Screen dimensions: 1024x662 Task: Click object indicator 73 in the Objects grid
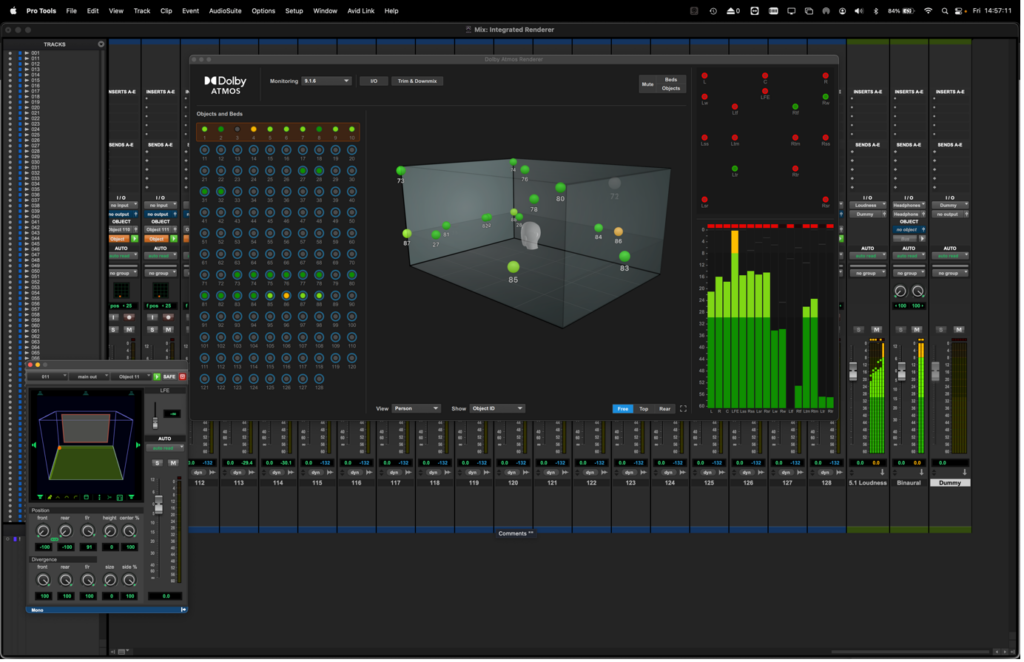[x=237, y=275]
